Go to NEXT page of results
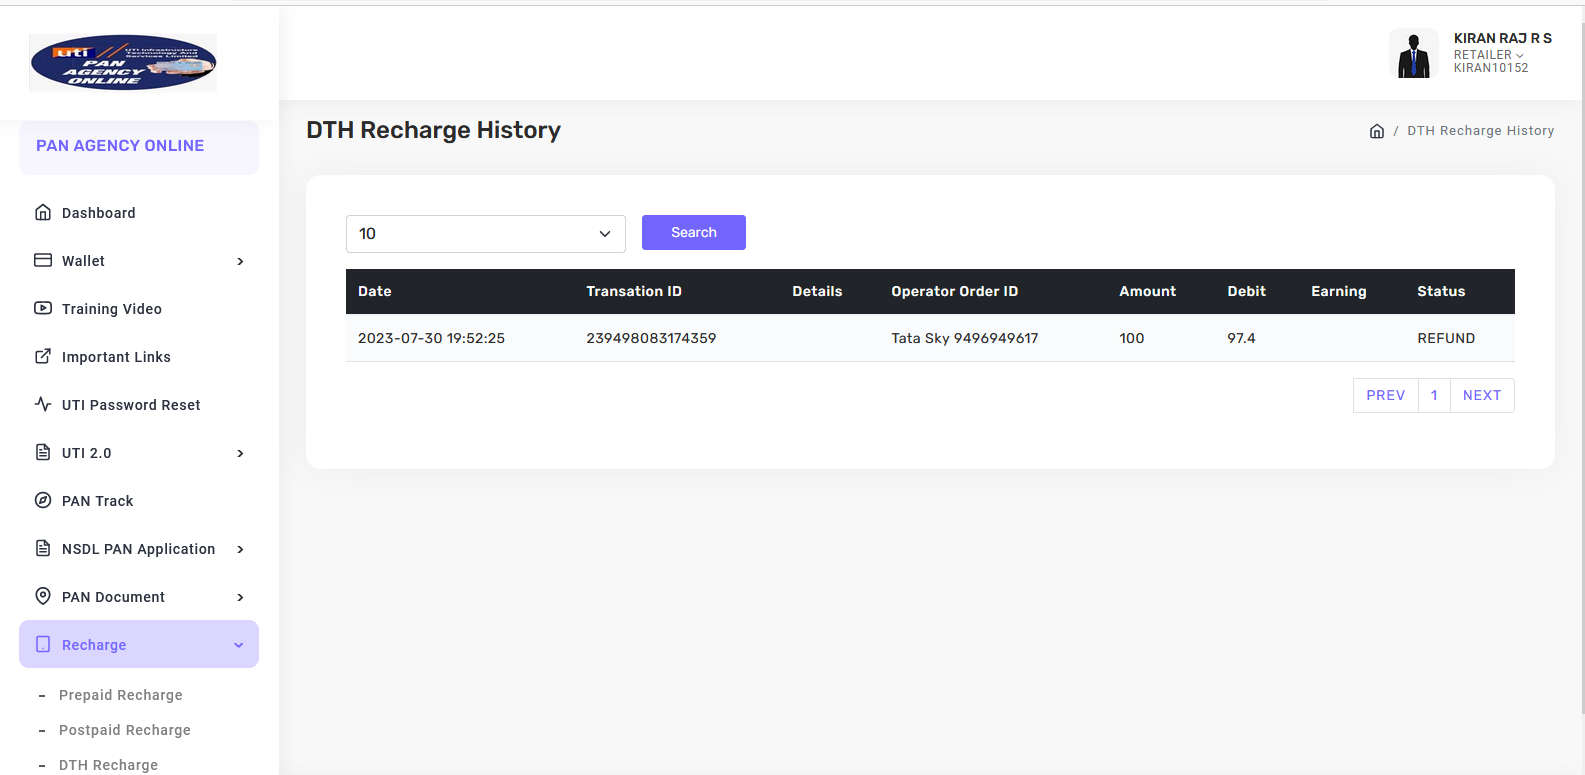The width and height of the screenshot is (1585, 775). click(1481, 395)
